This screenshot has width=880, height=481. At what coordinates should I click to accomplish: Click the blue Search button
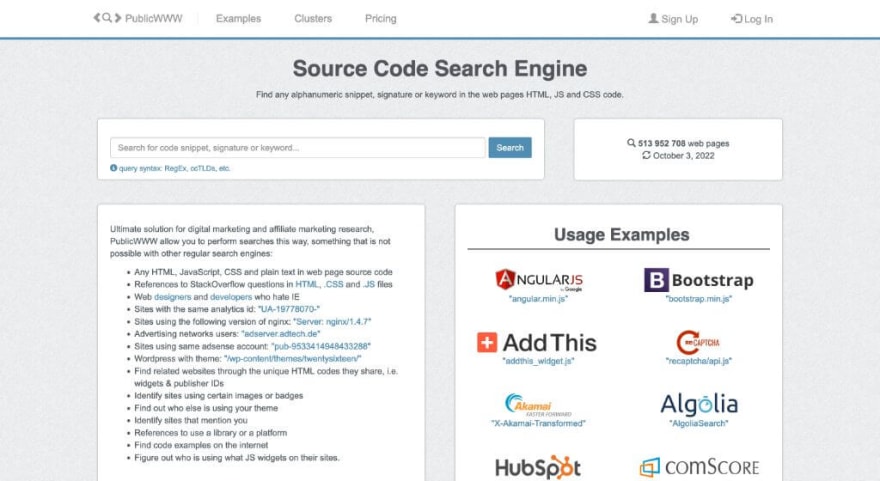[x=510, y=148]
